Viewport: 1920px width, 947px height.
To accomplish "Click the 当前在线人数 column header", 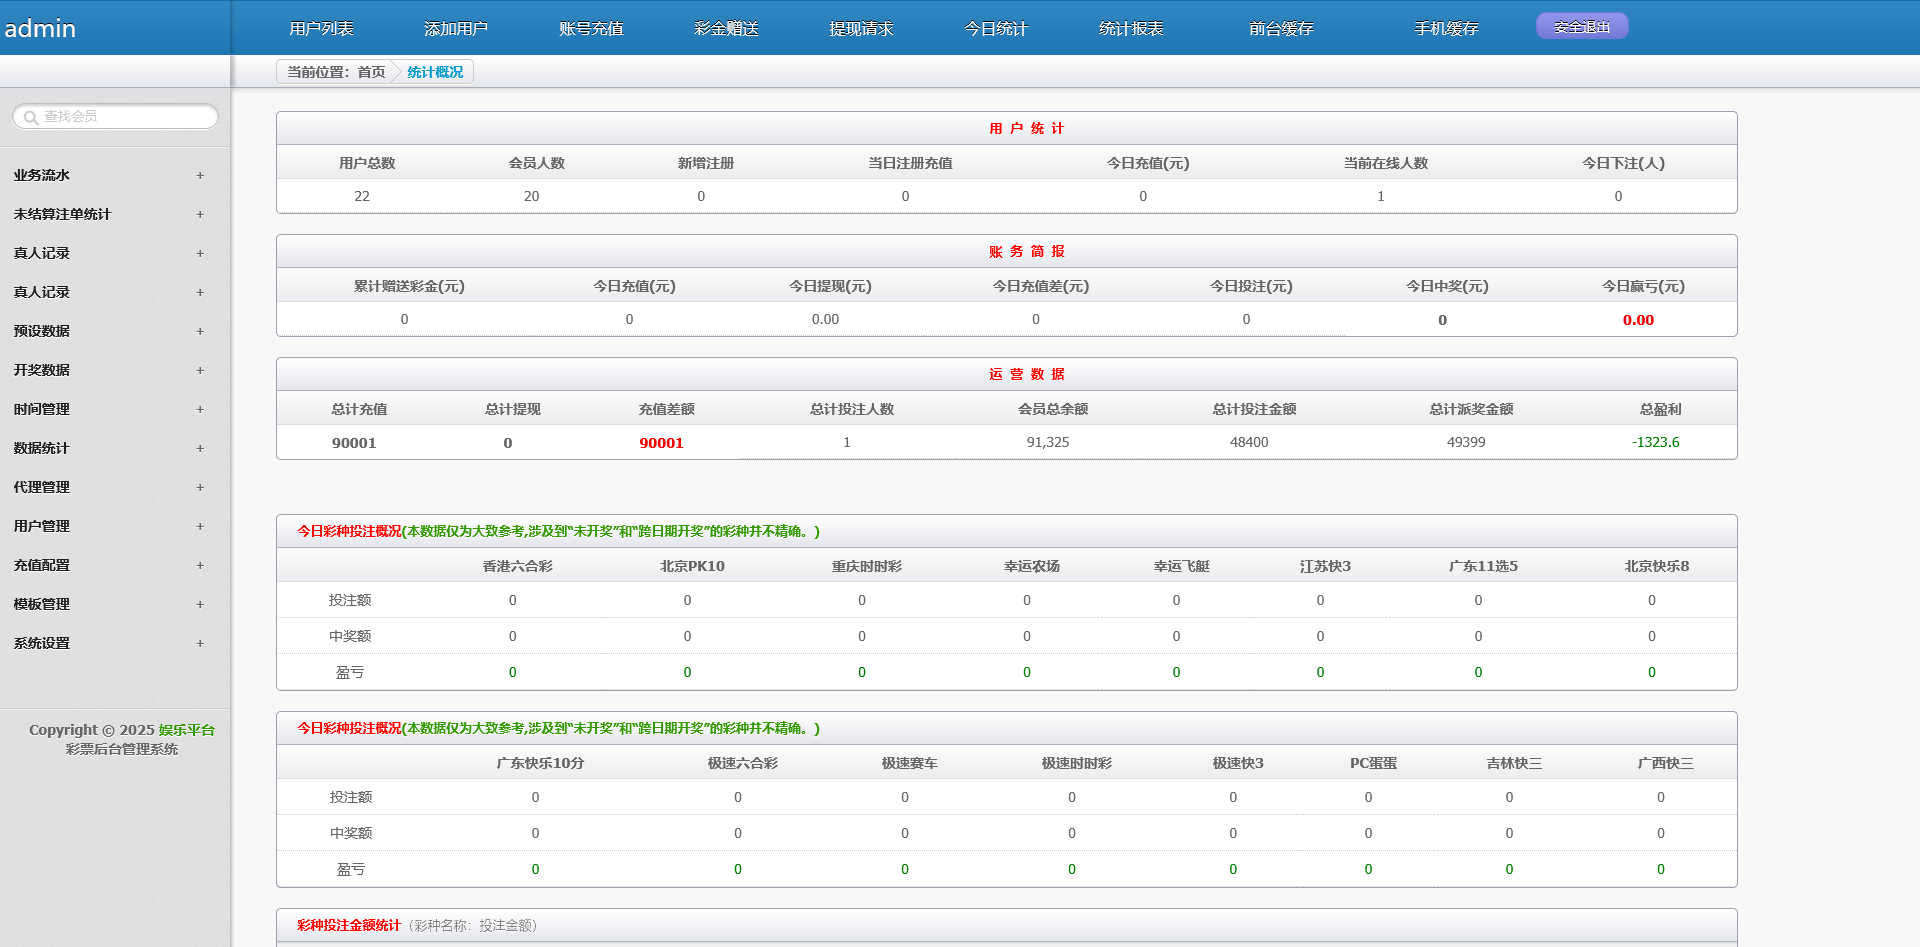I will click(x=1385, y=163).
